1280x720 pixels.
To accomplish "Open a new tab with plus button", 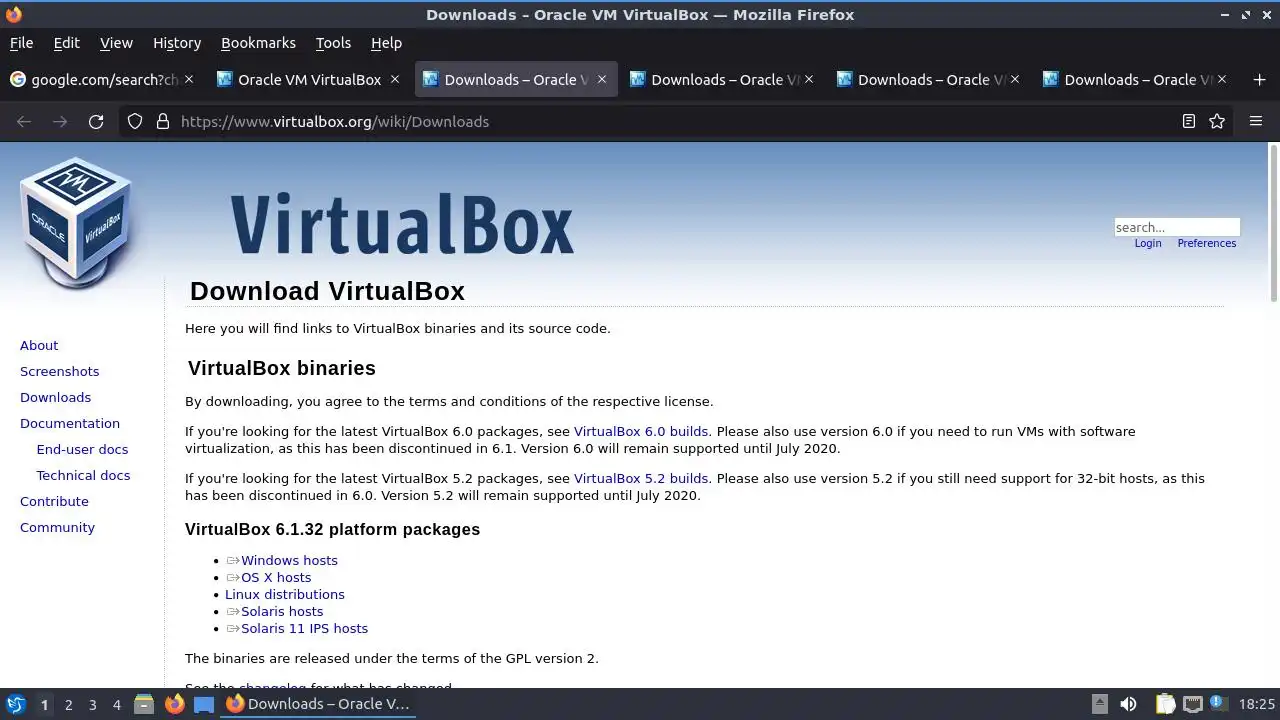I will pos(1259,79).
